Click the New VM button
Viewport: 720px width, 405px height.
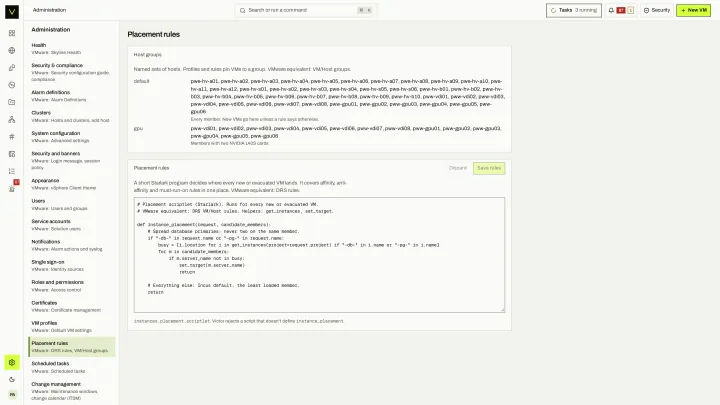tap(693, 10)
